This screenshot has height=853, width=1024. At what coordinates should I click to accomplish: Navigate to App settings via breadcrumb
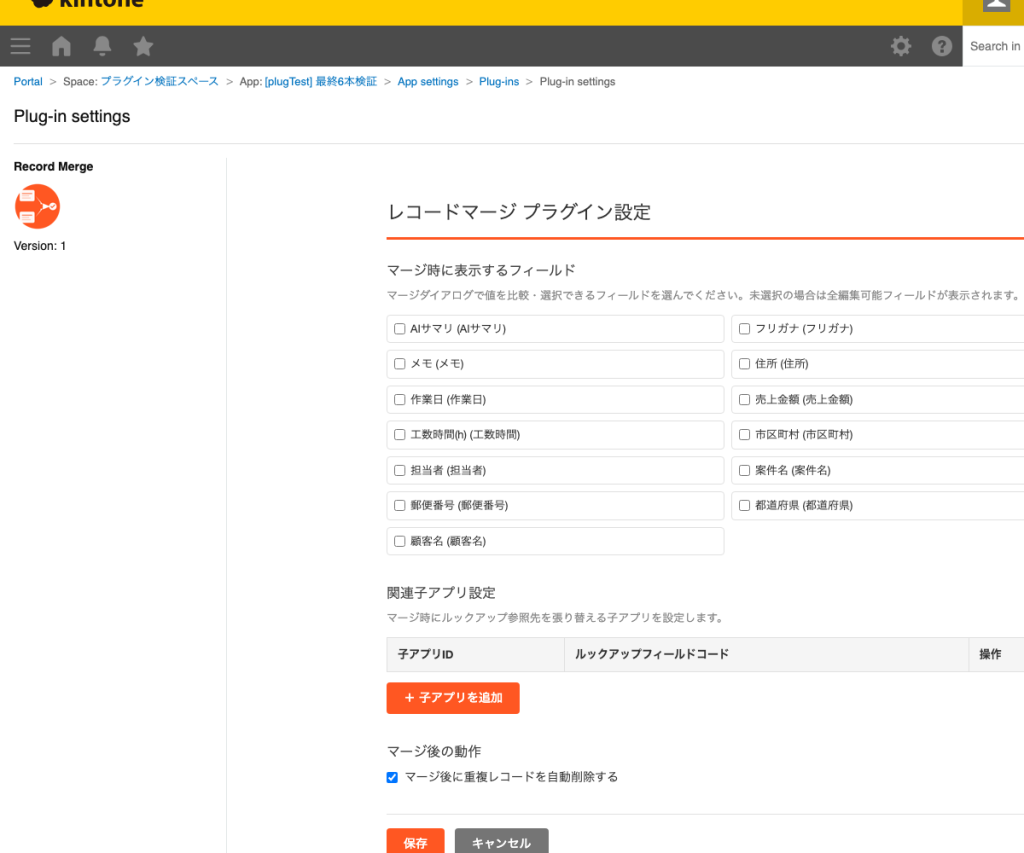[x=427, y=81]
